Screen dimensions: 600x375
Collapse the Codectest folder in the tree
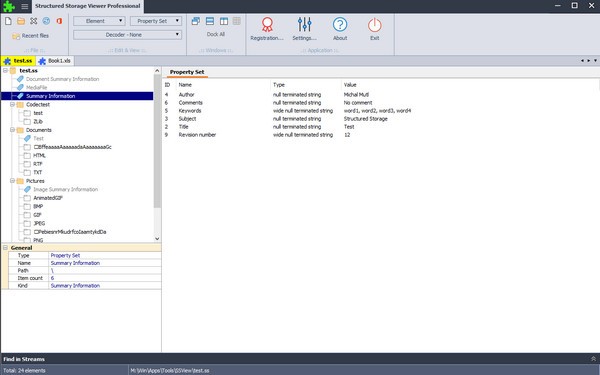tap(13, 104)
